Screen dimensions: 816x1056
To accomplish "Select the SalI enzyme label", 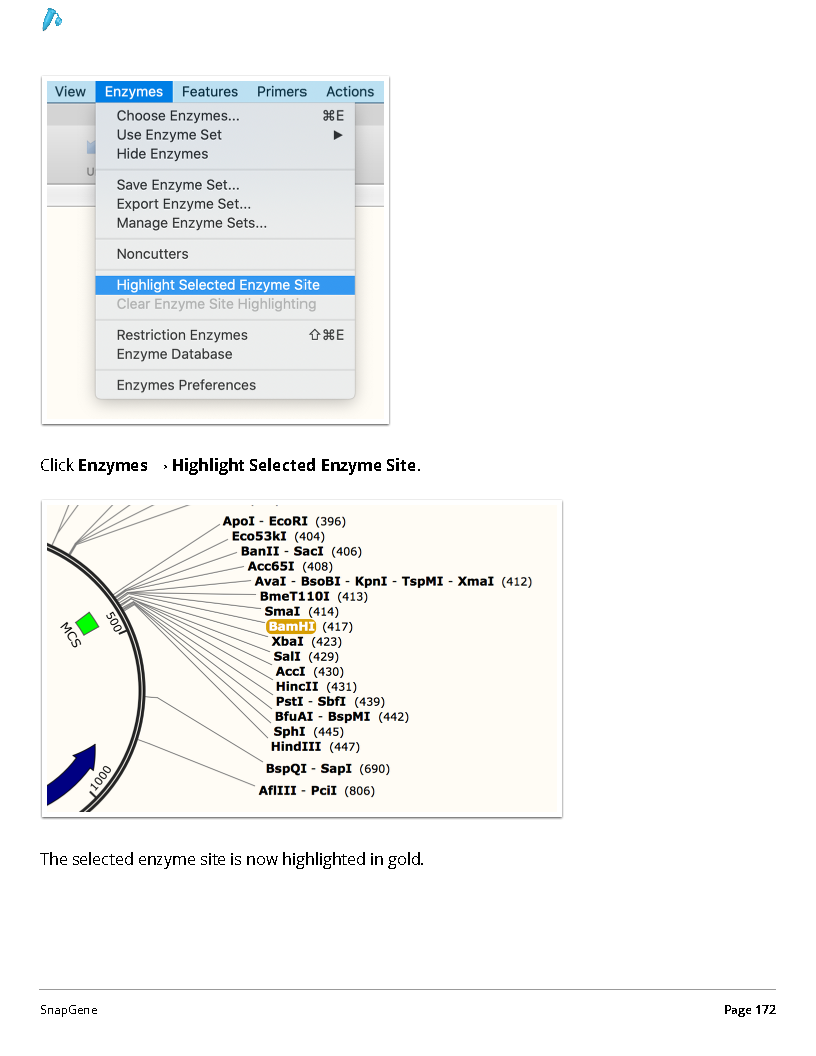I will 287,657.
